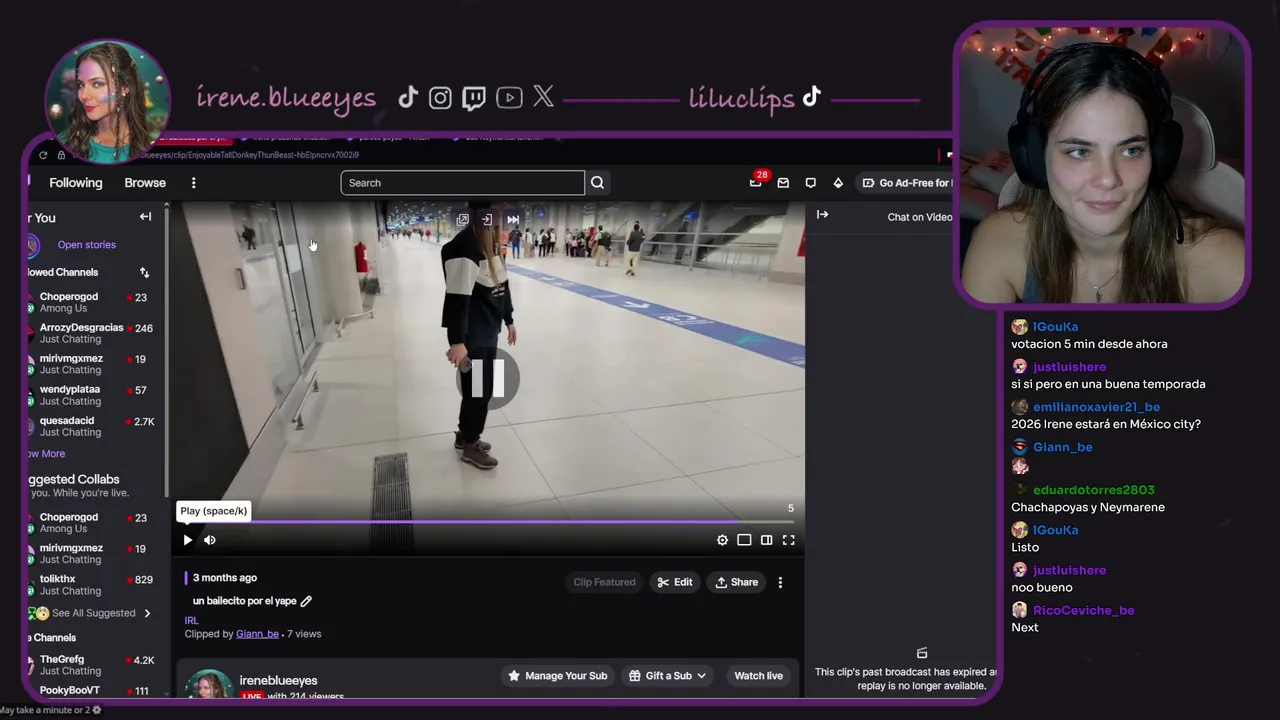Open notifications inbox showing 28
Viewport: 1280px width, 720px height.
(x=756, y=182)
